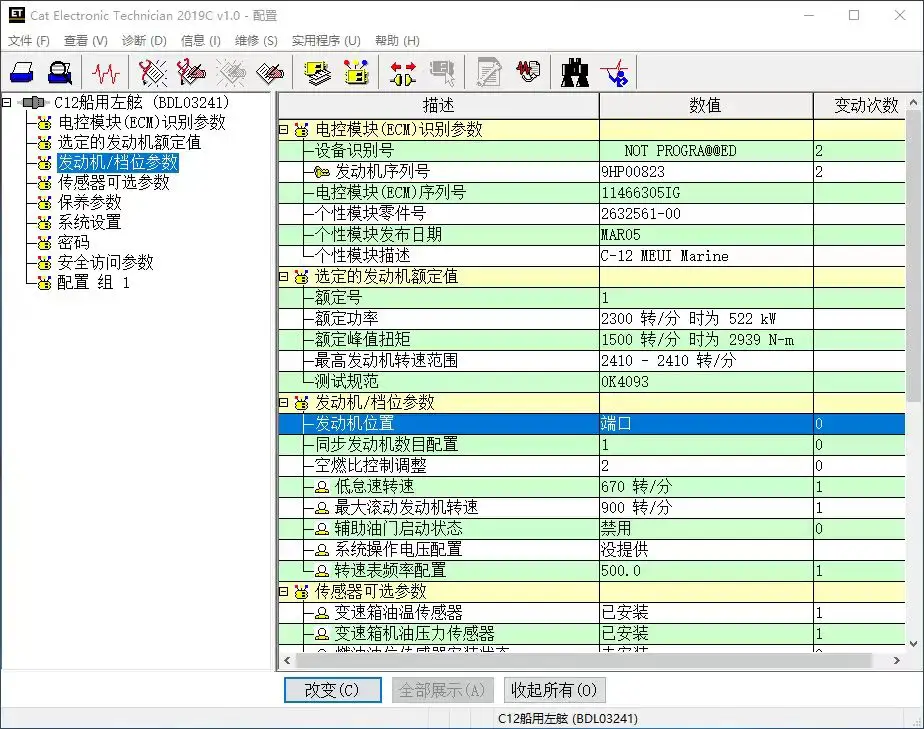Click the person icon beside 低怠速转速
924x729 pixels.
[x=322, y=487]
